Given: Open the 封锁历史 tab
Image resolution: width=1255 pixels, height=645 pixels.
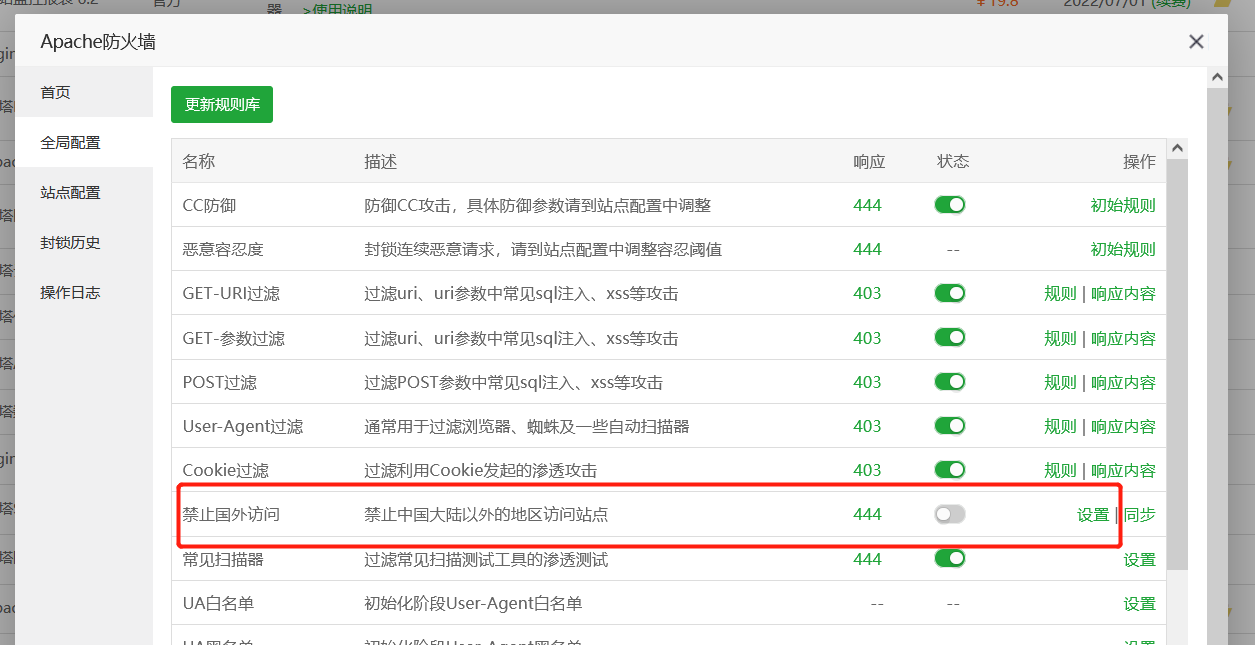Looking at the screenshot, I should (84, 242).
